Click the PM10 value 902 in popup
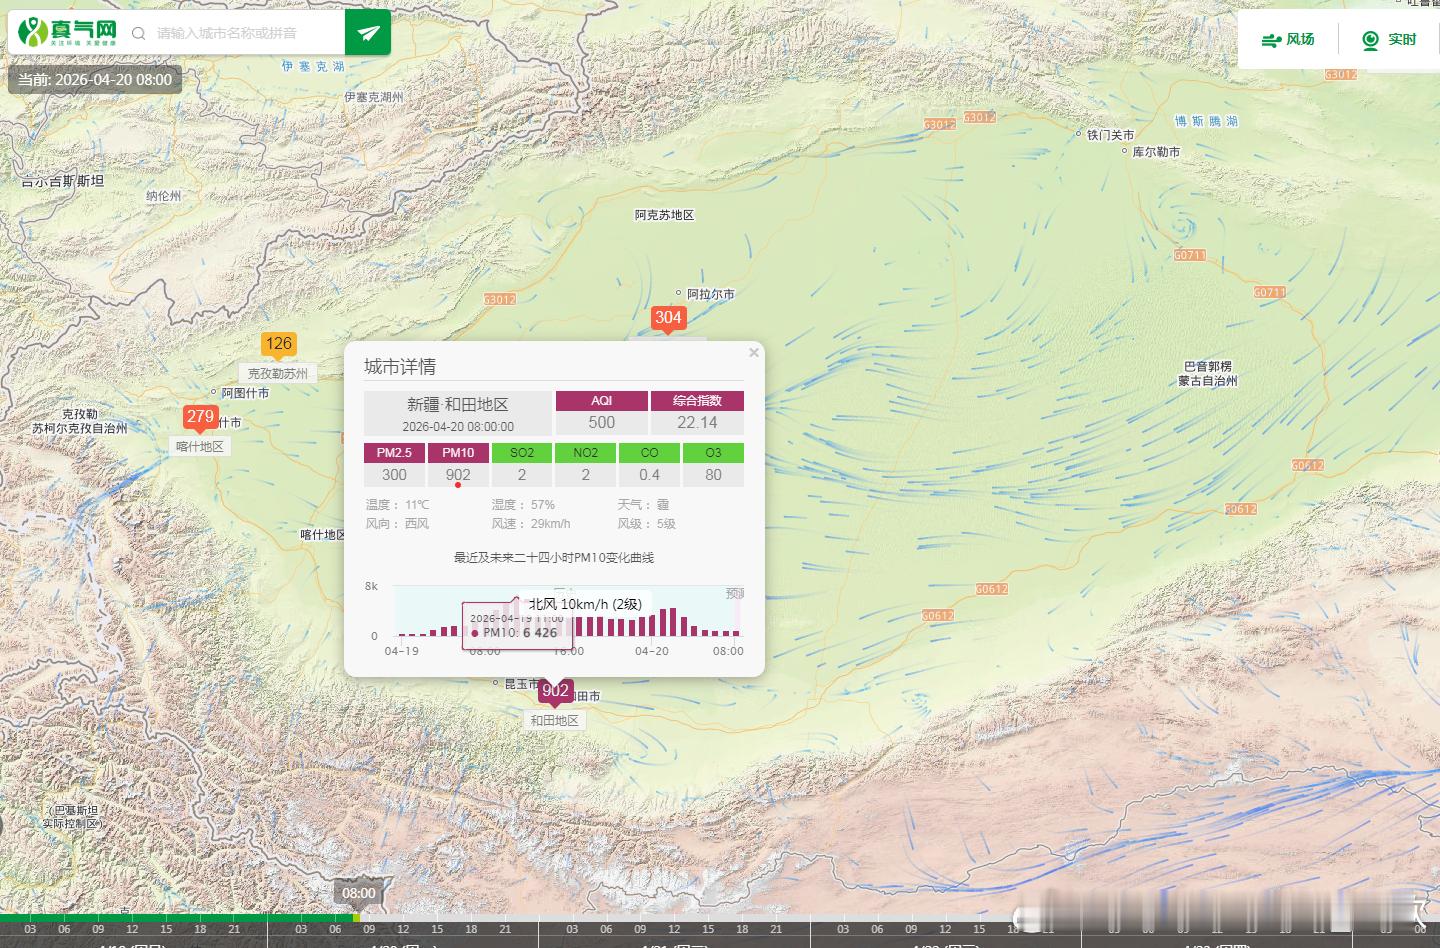Viewport: 1440px width, 948px height. [x=458, y=475]
